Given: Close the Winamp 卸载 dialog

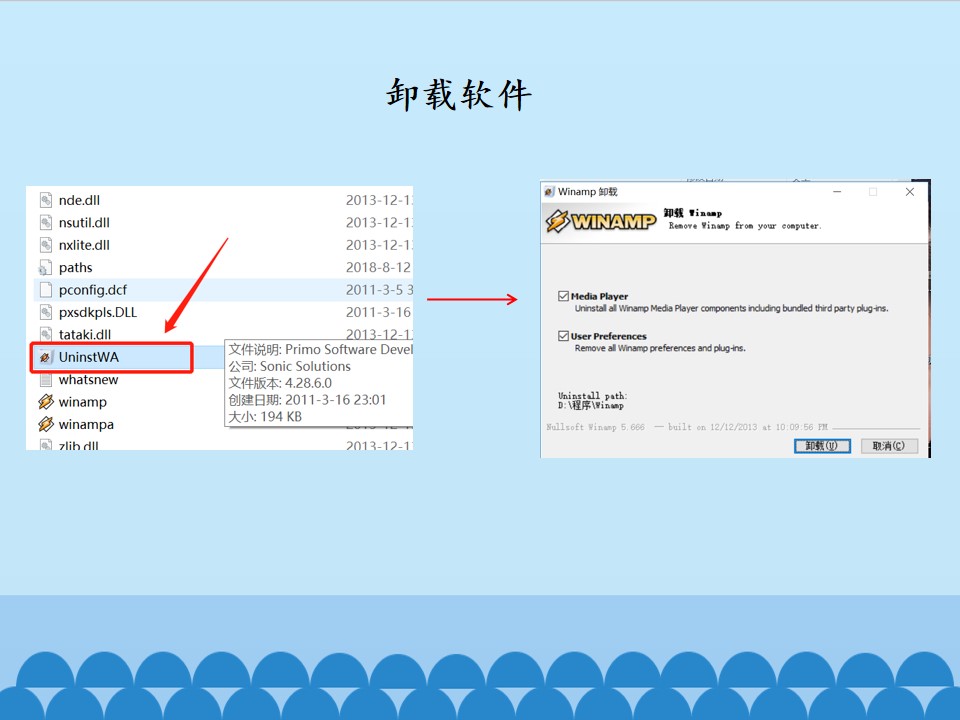Looking at the screenshot, I should (910, 192).
